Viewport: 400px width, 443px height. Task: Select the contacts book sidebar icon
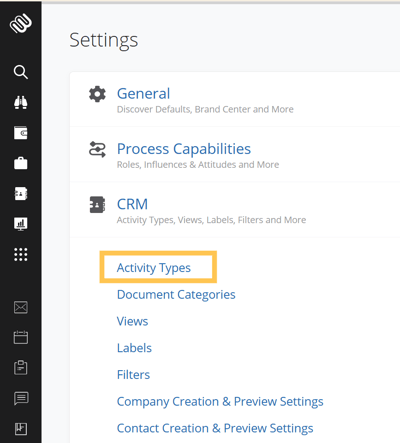point(21,193)
